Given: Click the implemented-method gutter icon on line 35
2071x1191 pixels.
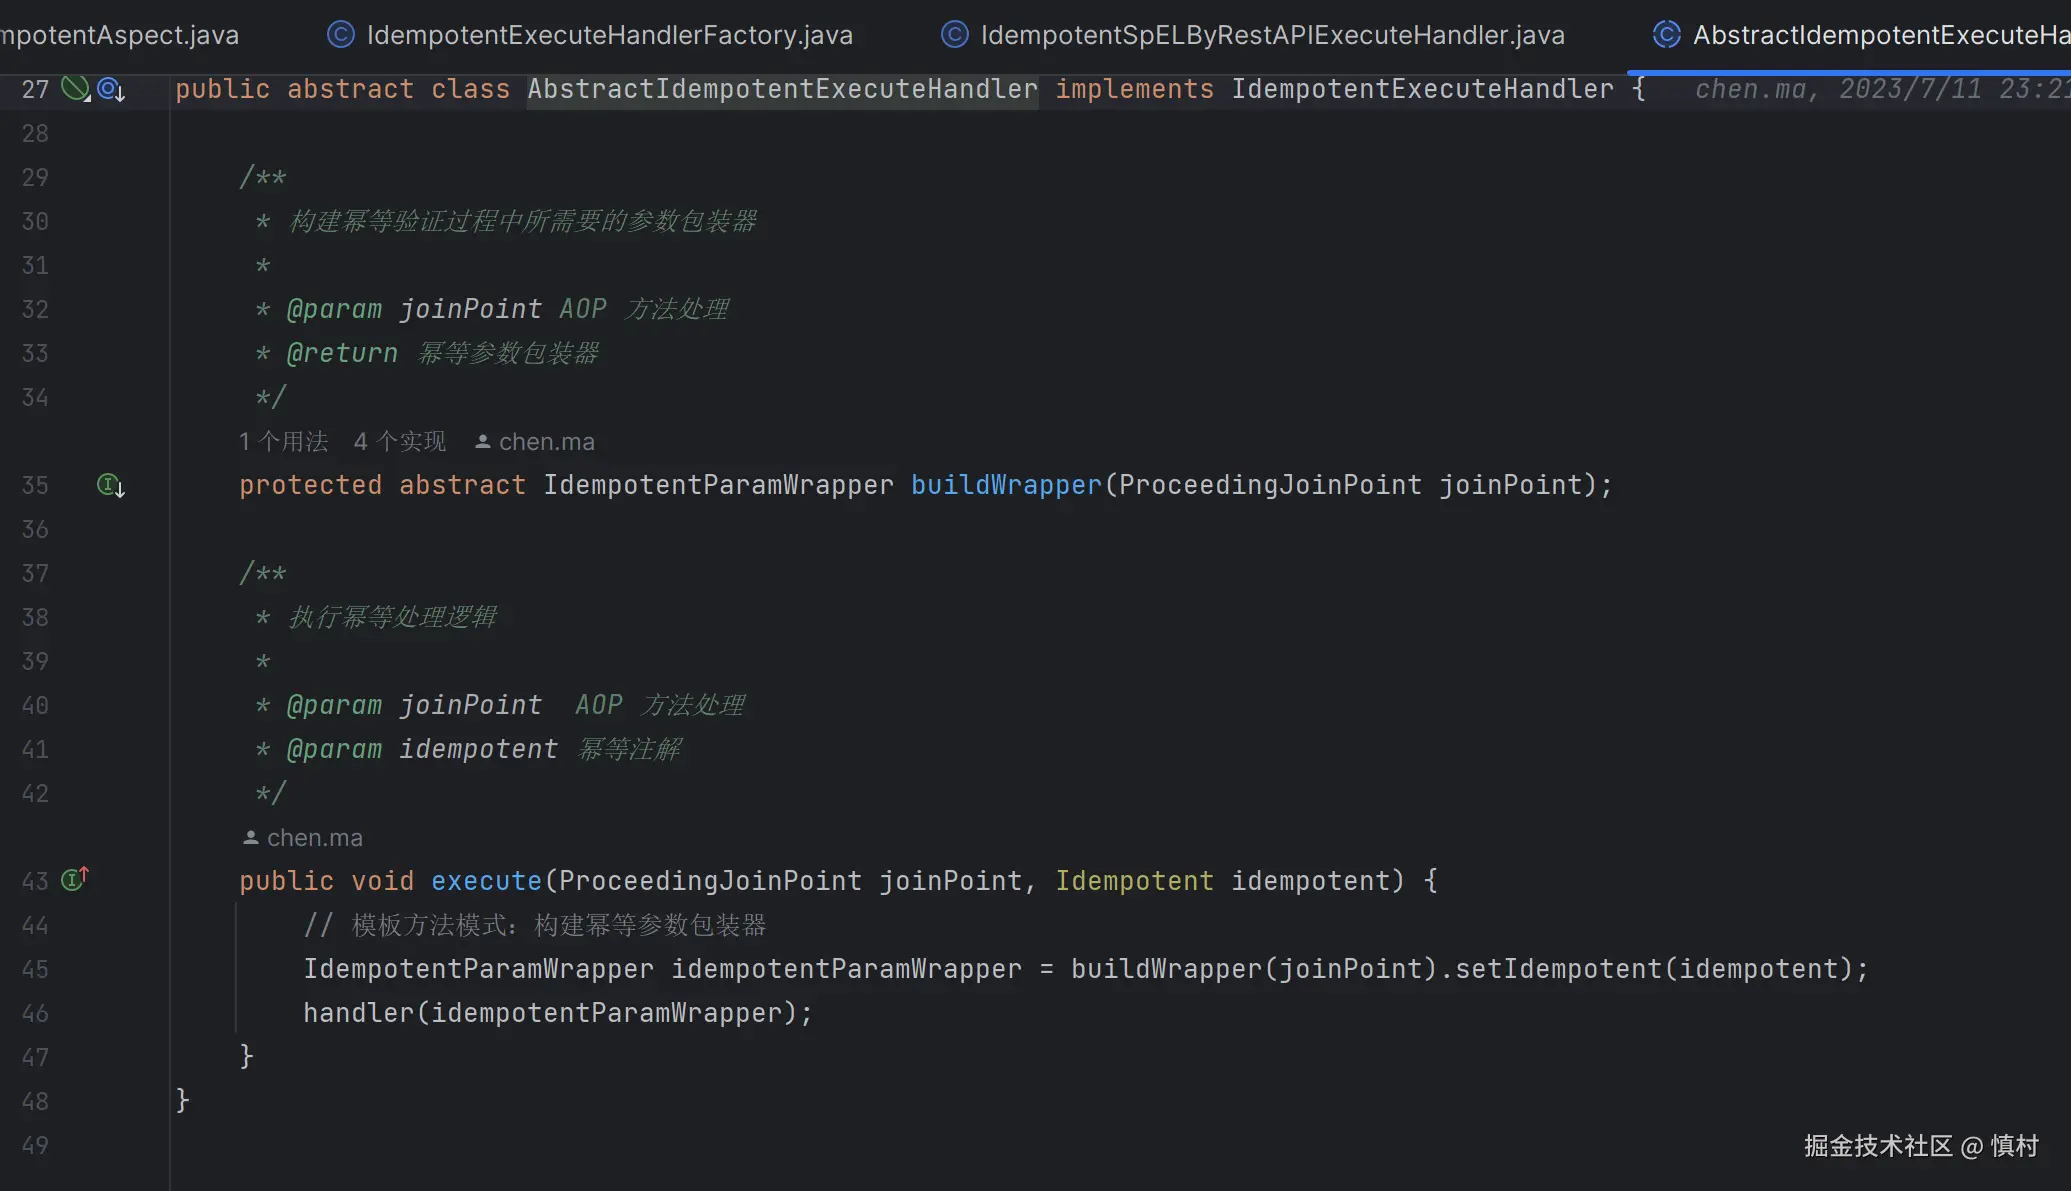Looking at the screenshot, I should click(x=109, y=485).
